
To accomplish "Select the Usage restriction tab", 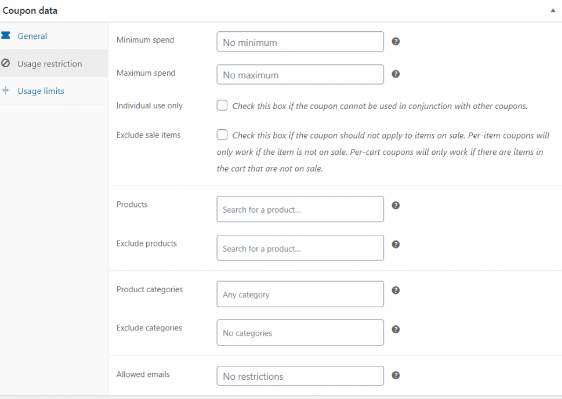I will [54, 63].
